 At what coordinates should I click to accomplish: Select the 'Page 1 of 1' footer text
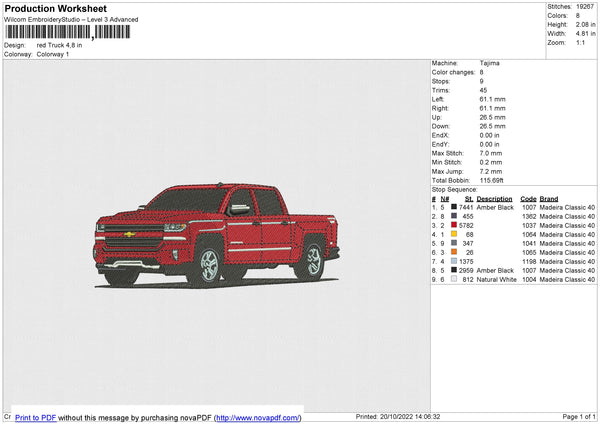[x=579, y=417]
